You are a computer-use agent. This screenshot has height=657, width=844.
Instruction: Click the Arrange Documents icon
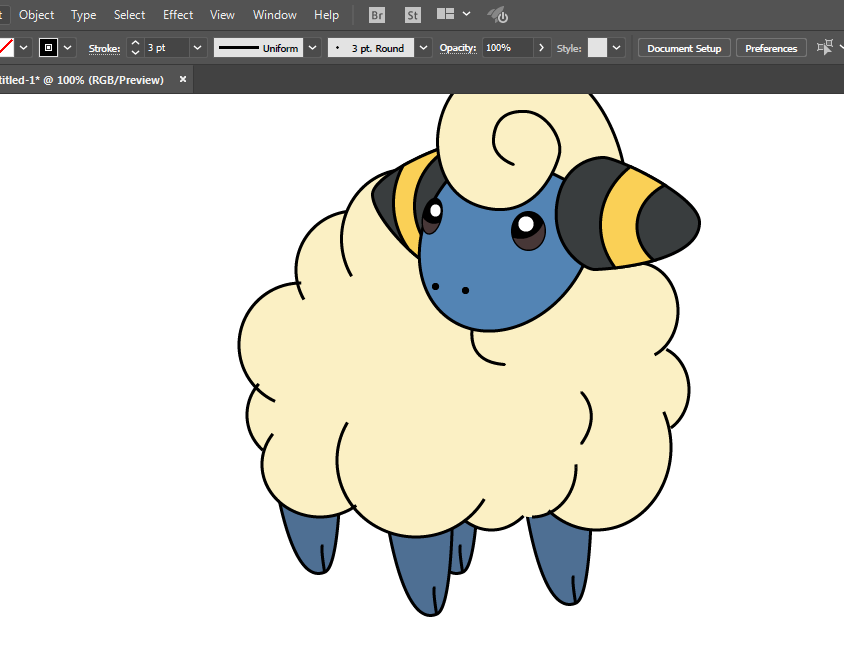pyautogui.click(x=445, y=14)
